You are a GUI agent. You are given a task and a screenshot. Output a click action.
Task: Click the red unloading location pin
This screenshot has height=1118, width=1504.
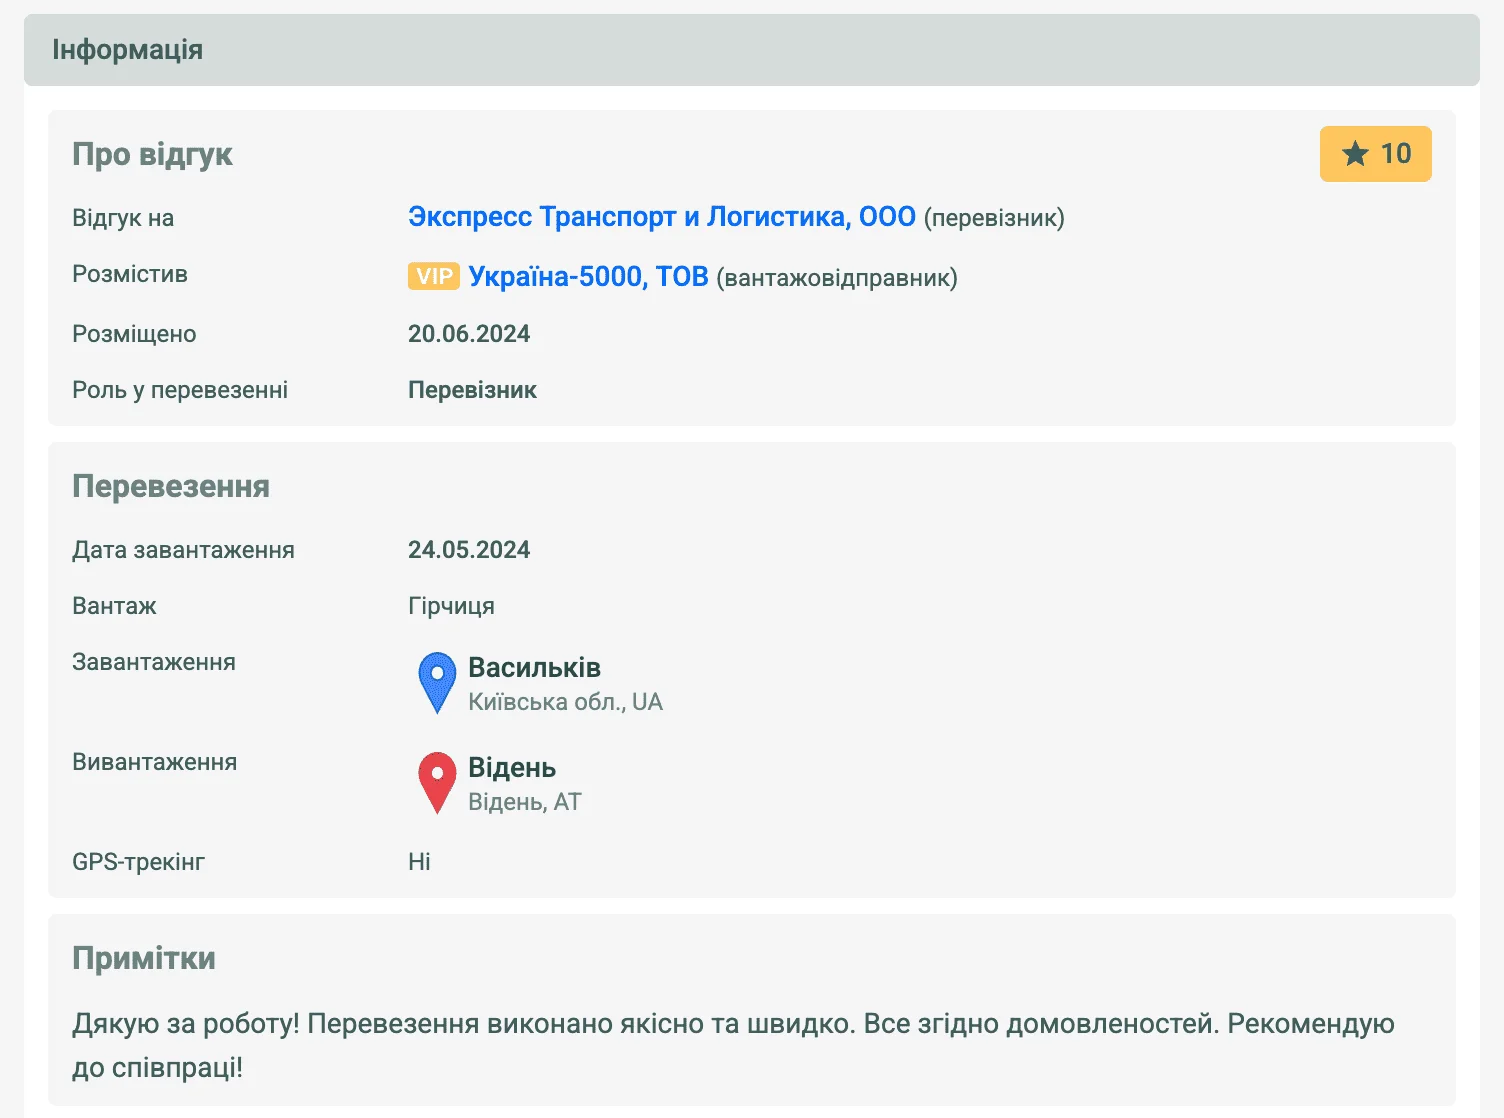click(437, 780)
